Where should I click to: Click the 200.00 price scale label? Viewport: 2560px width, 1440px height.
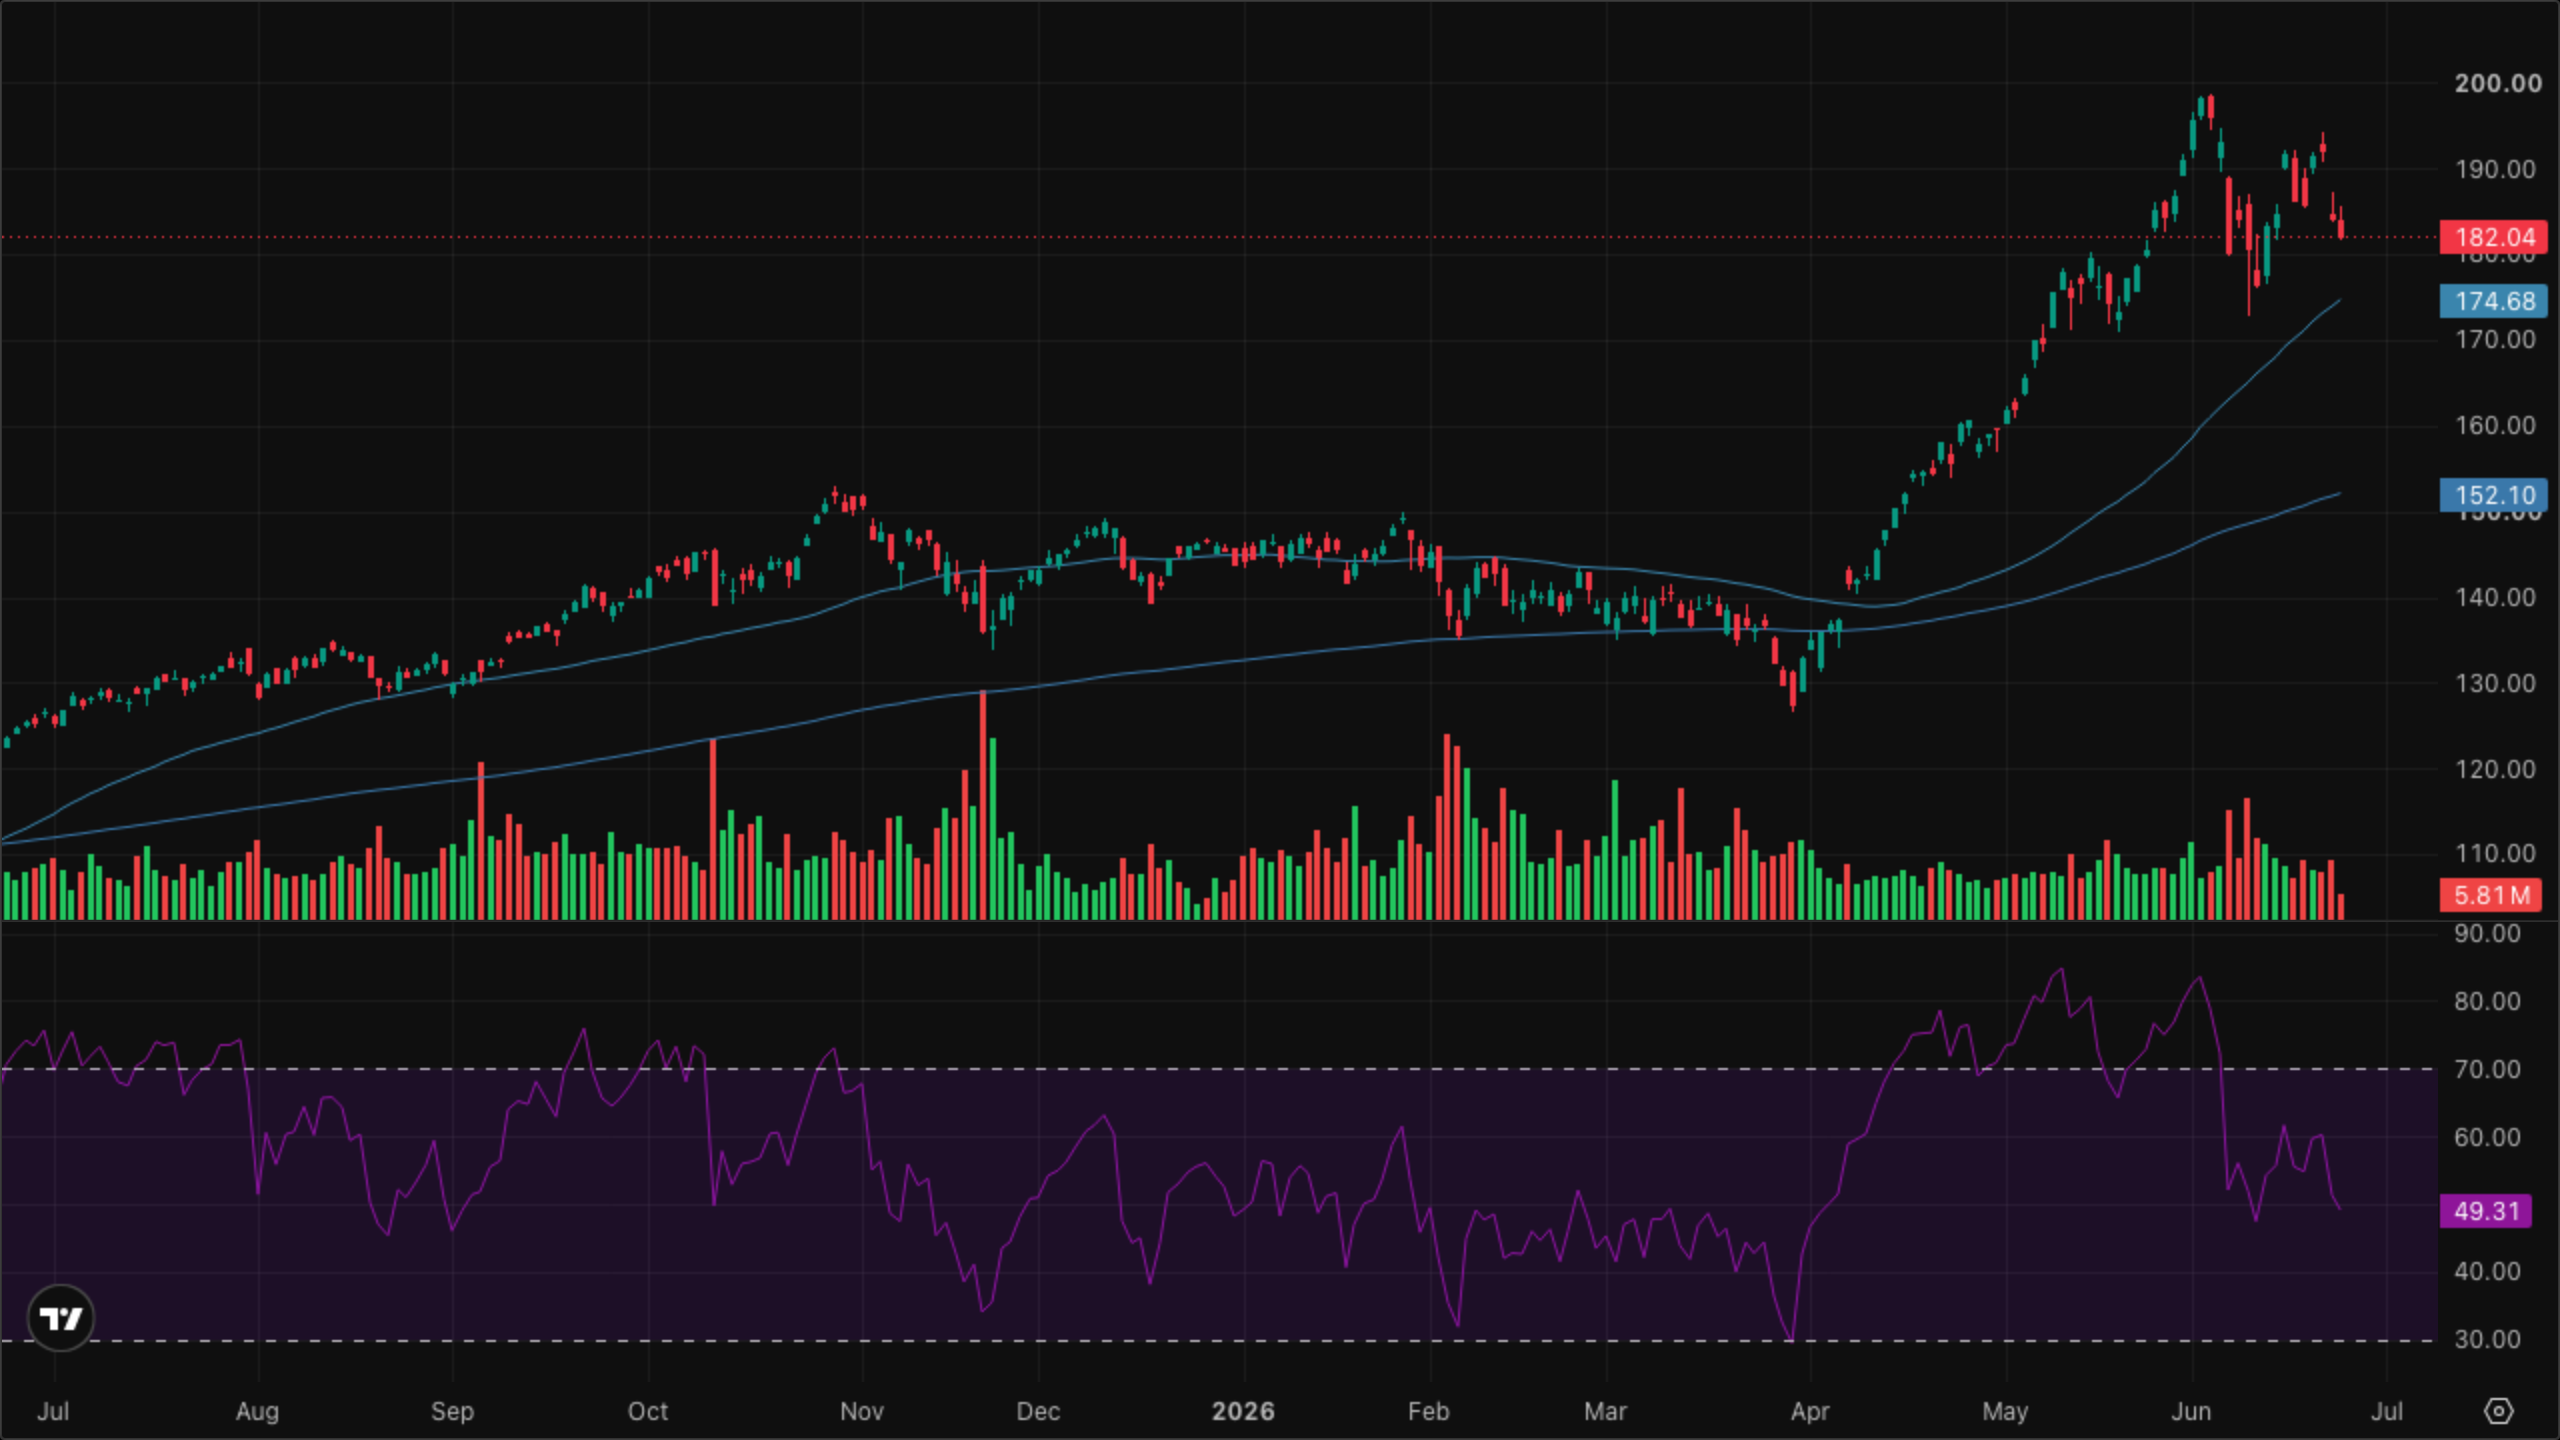[x=2497, y=84]
